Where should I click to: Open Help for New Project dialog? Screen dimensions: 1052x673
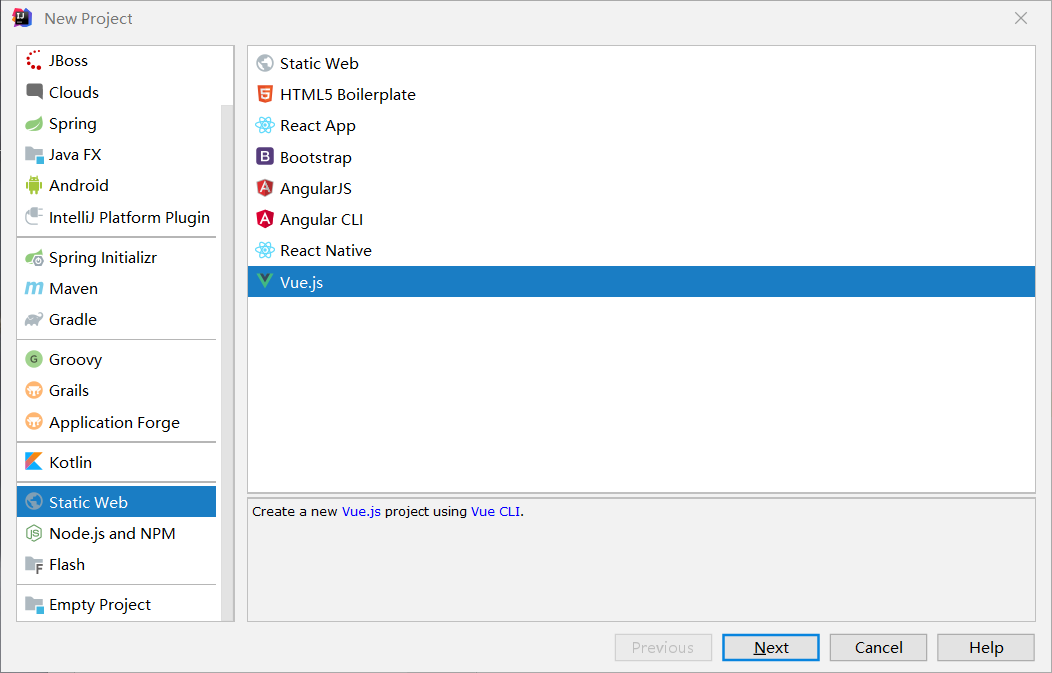[986, 648]
